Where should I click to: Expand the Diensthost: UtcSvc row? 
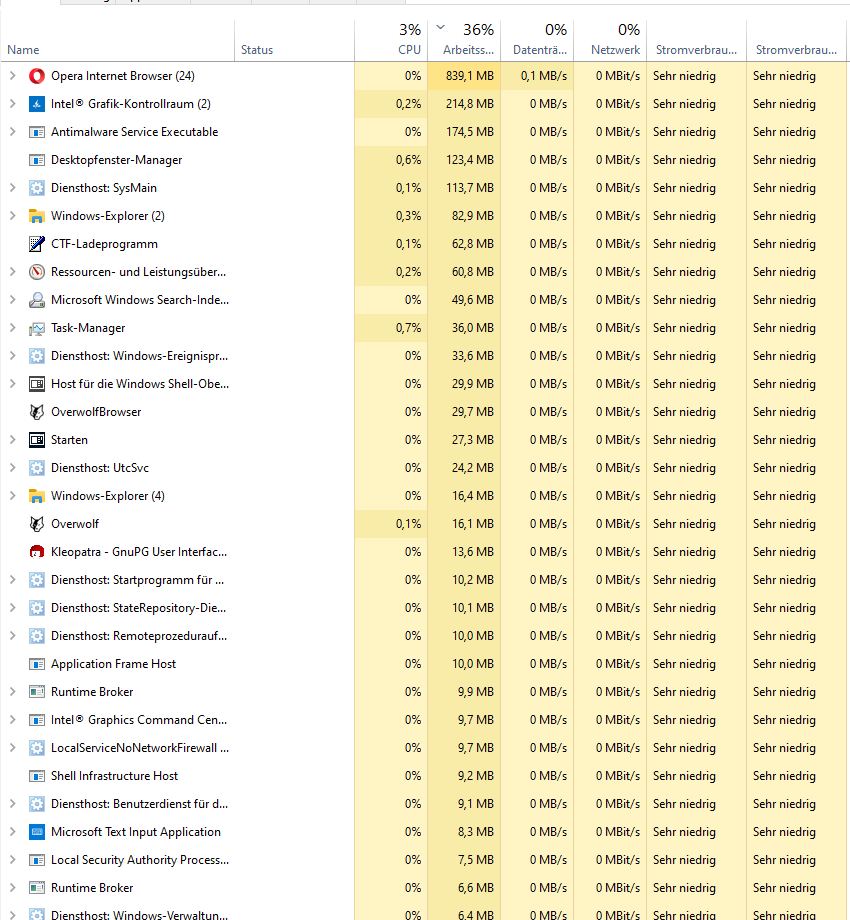[x=12, y=468]
